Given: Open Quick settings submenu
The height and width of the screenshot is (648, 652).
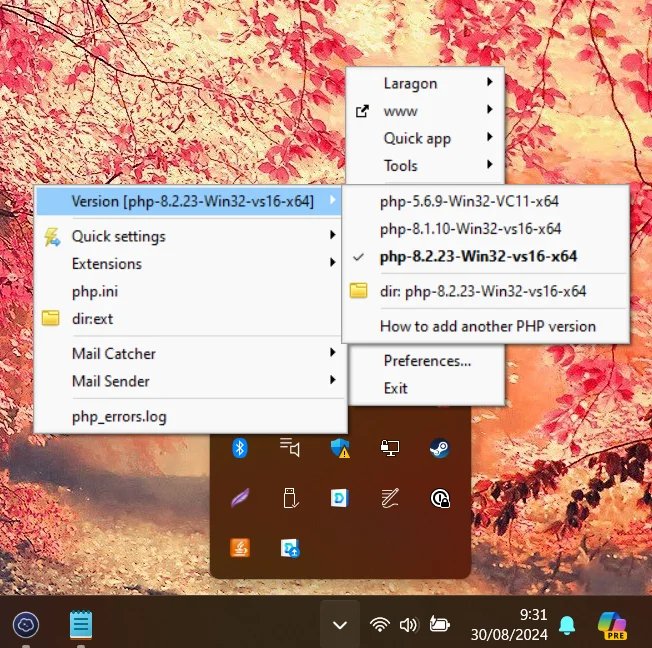Looking at the screenshot, I should coord(190,236).
